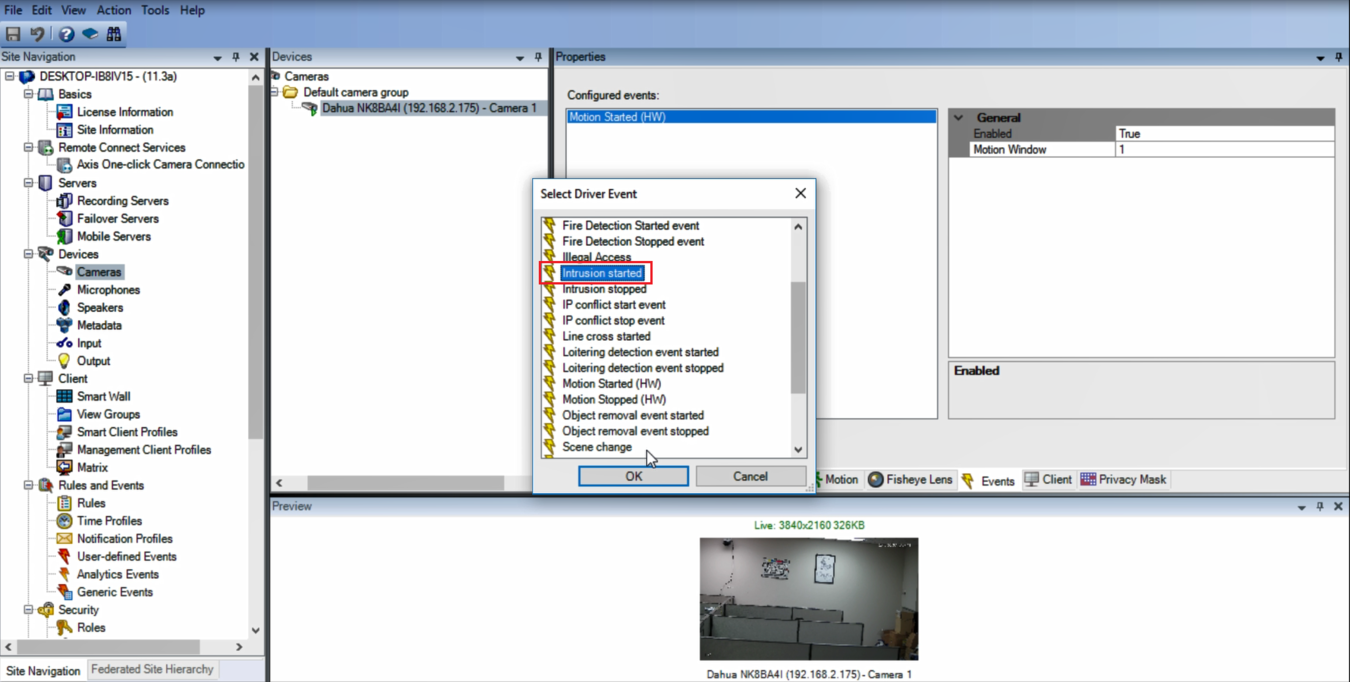
Task: Open the Edit menu
Action: 41,10
